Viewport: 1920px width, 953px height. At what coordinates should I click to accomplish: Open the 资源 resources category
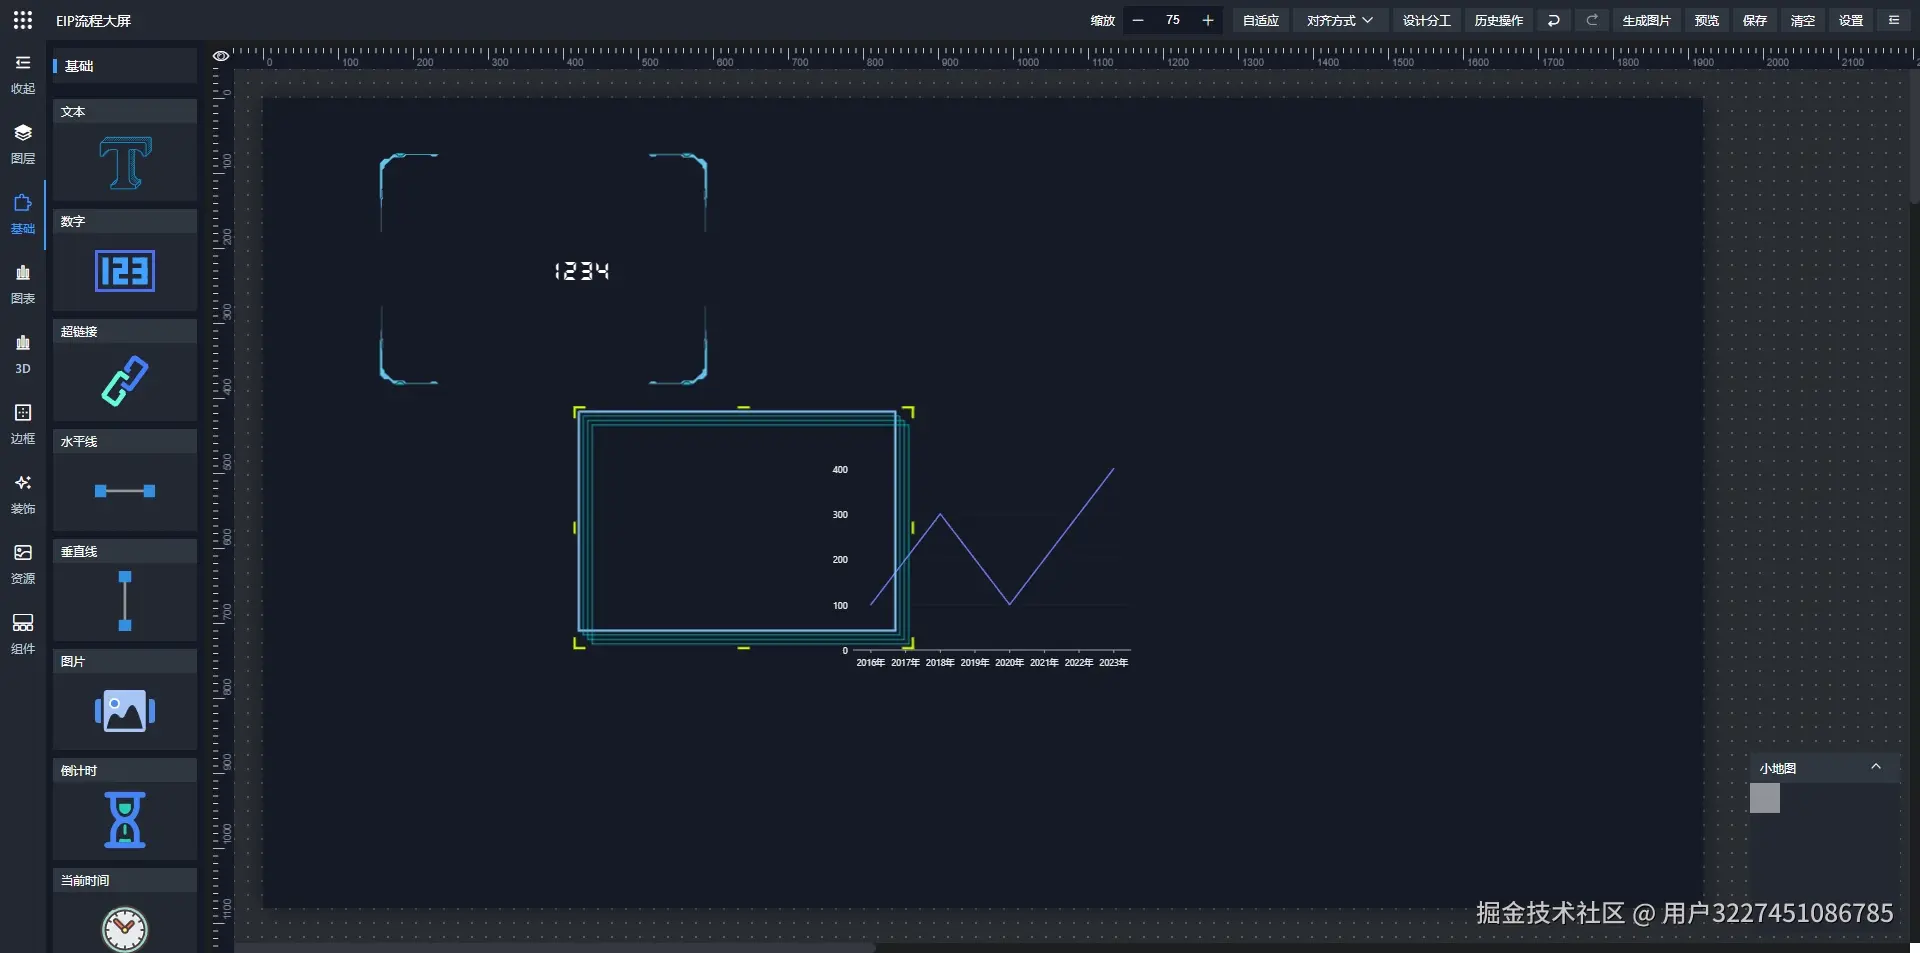pos(23,564)
